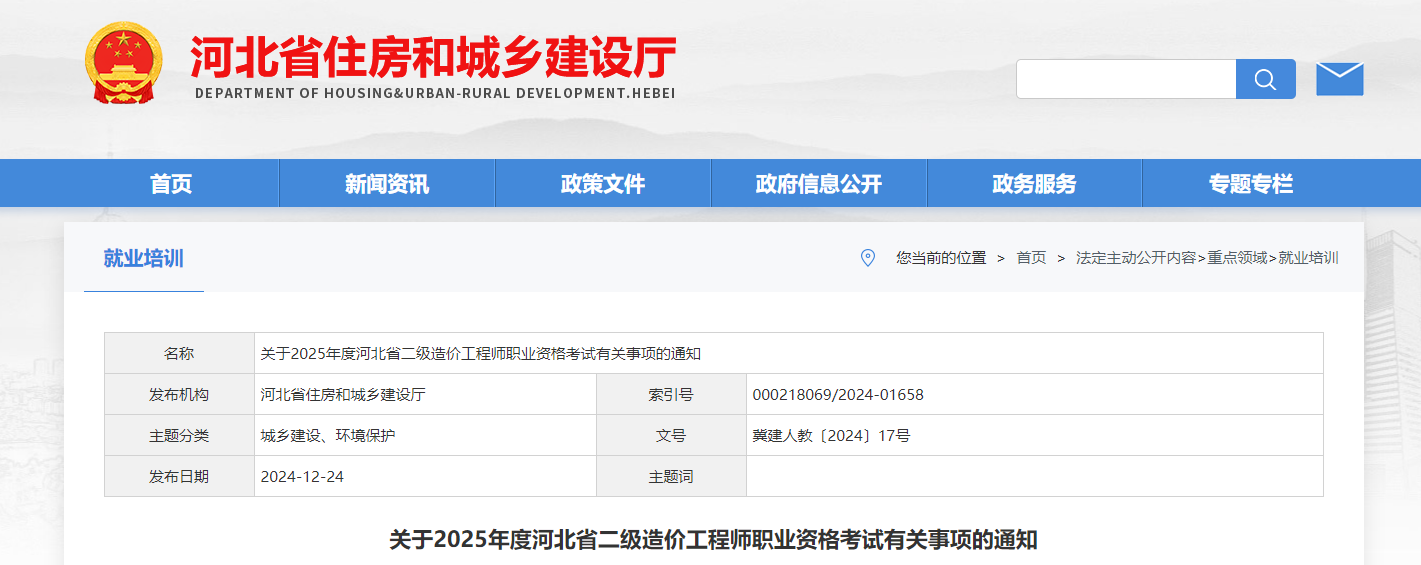The width and height of the screenshot is (1421, 565).
Task: Click the date 2024-12-24
Action: pyautogui.click(x=302, y=476)
